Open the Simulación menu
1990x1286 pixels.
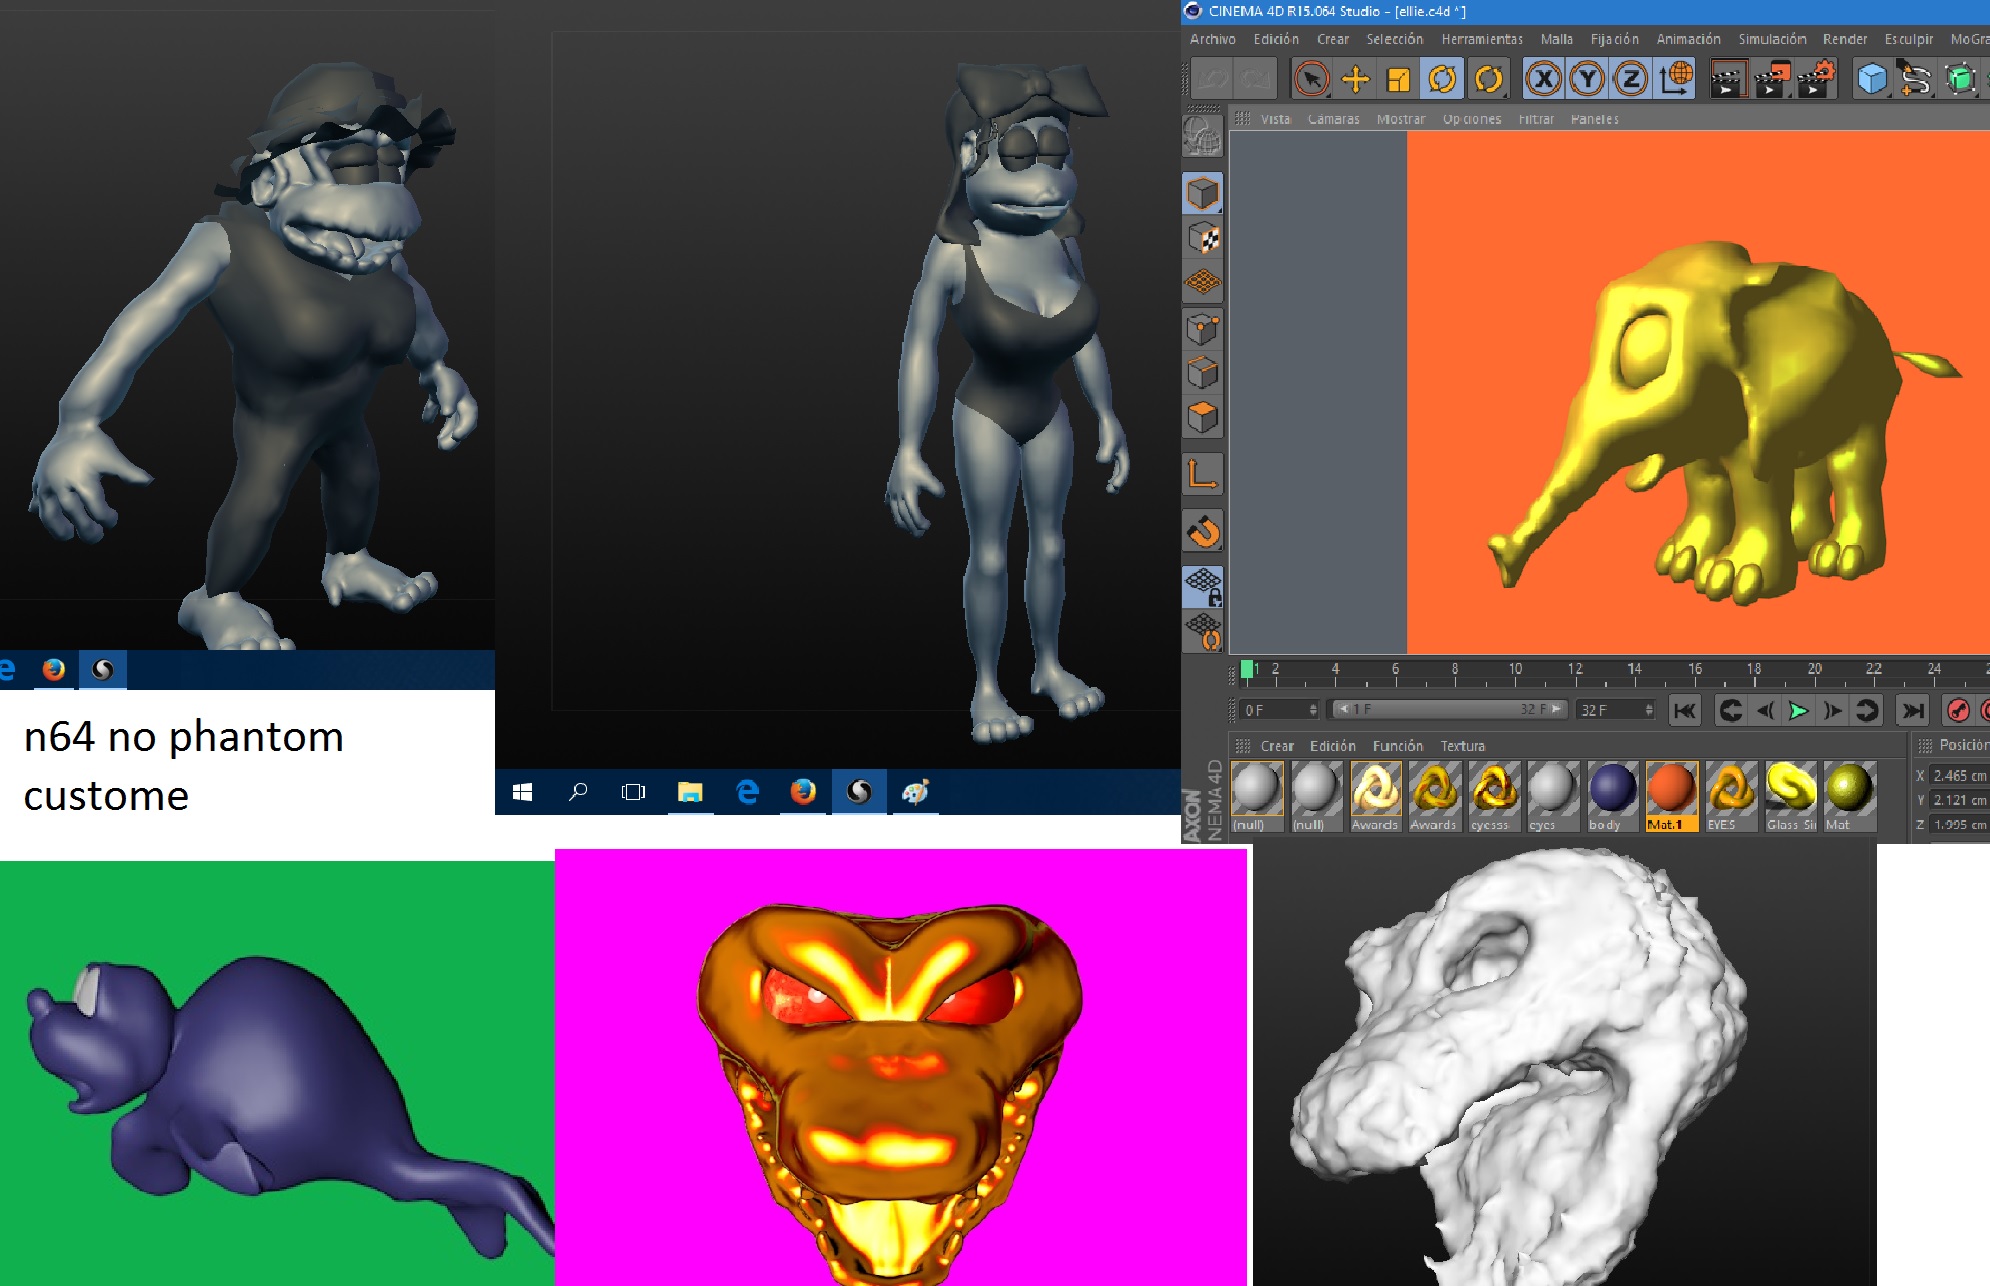point(1771,39)
